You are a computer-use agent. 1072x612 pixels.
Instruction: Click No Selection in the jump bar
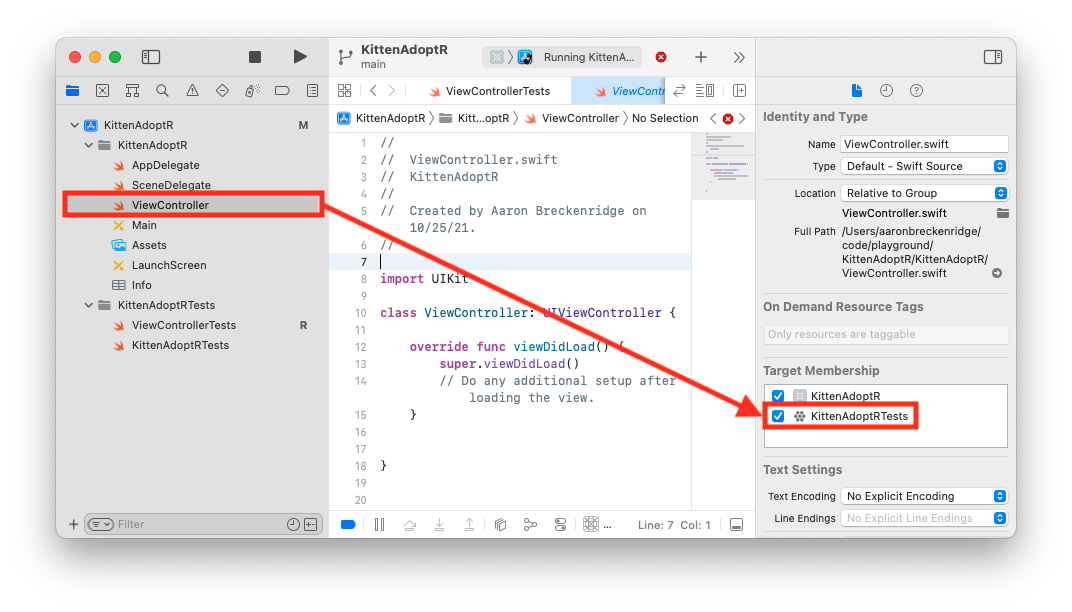pyautogui.click(x=665, y=118)
